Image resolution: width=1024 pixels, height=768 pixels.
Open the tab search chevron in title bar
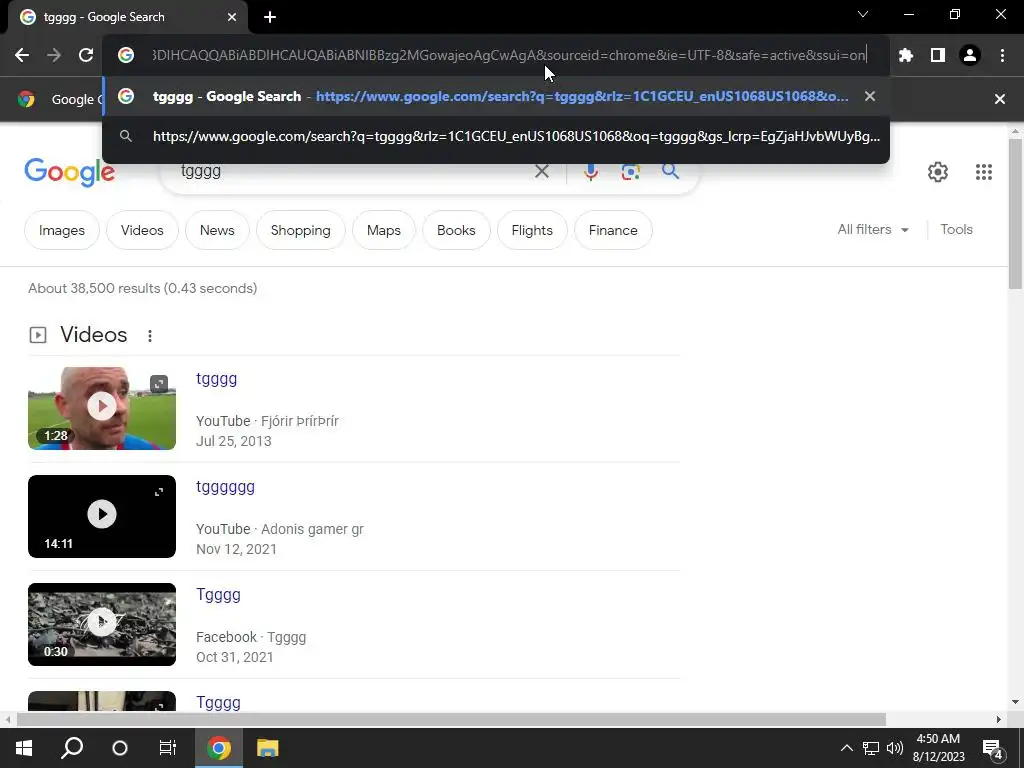pos(863,14)
